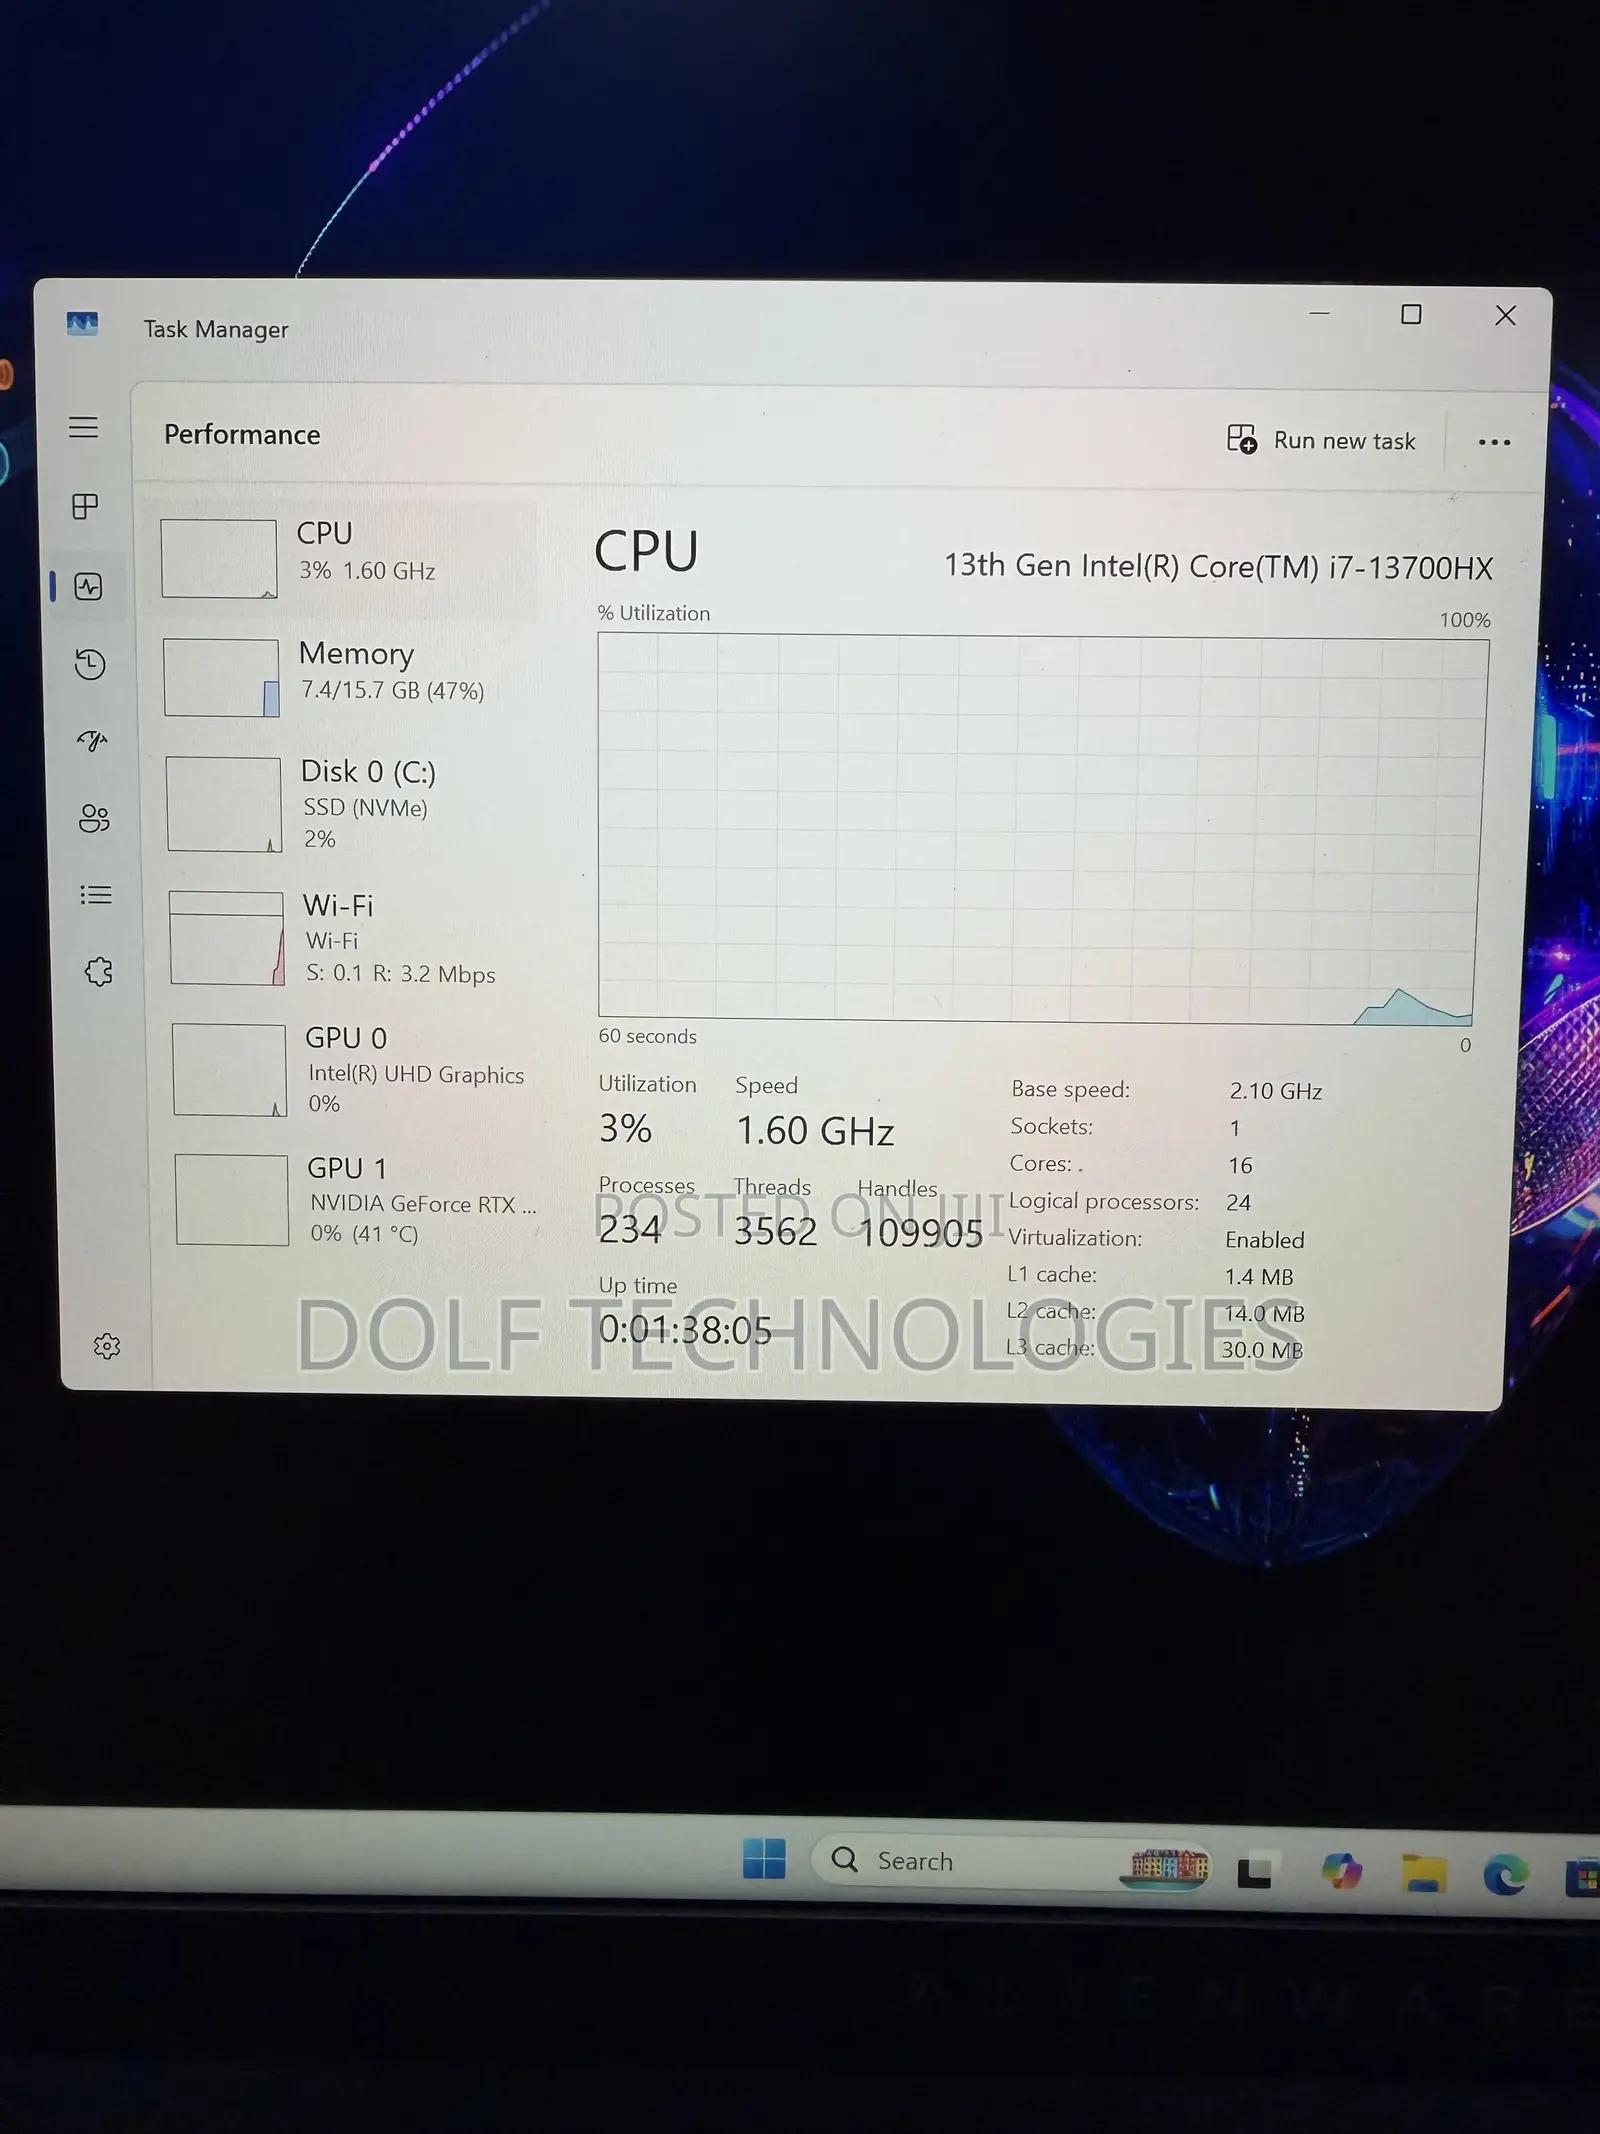Screen dimensions: 1600x2134
Task: Click the CPU mini graph thumbnail
Action: pos(219,558)
